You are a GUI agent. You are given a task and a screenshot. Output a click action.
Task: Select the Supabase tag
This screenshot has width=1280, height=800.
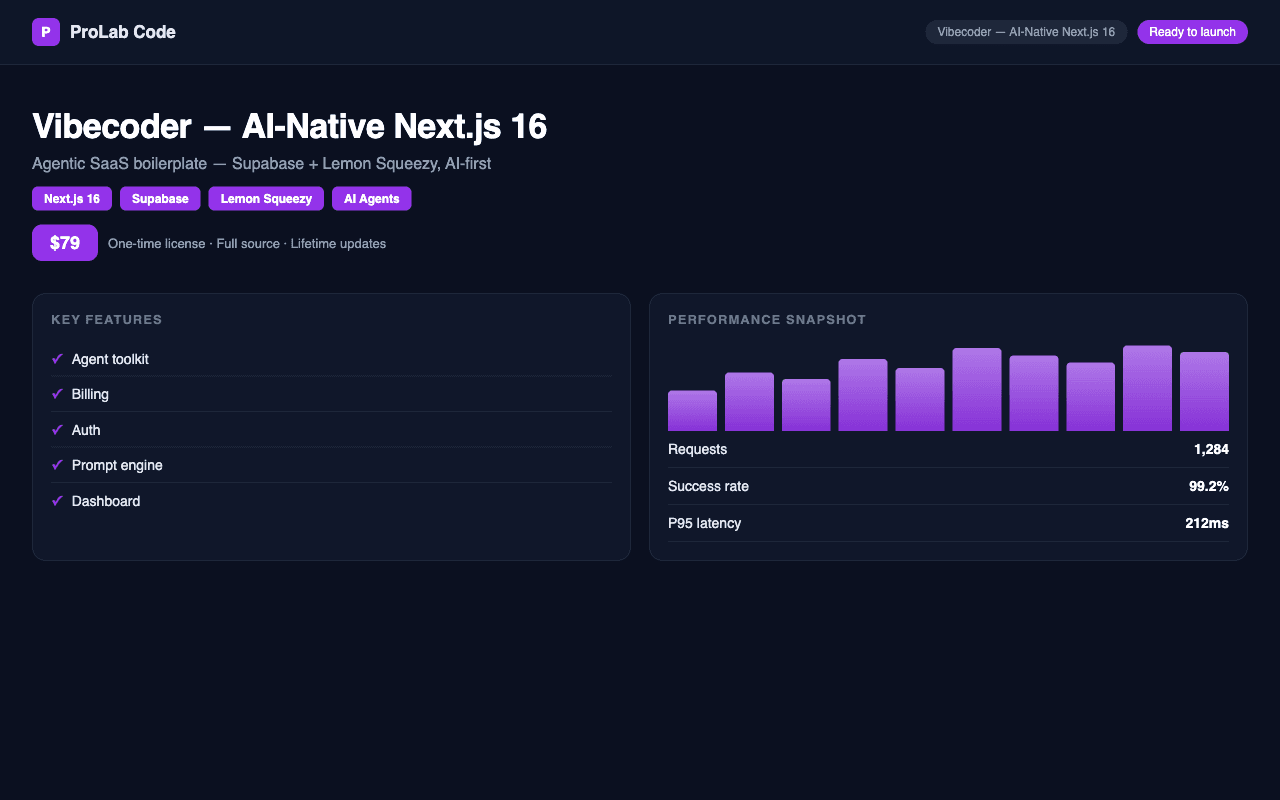click(160, 199)
